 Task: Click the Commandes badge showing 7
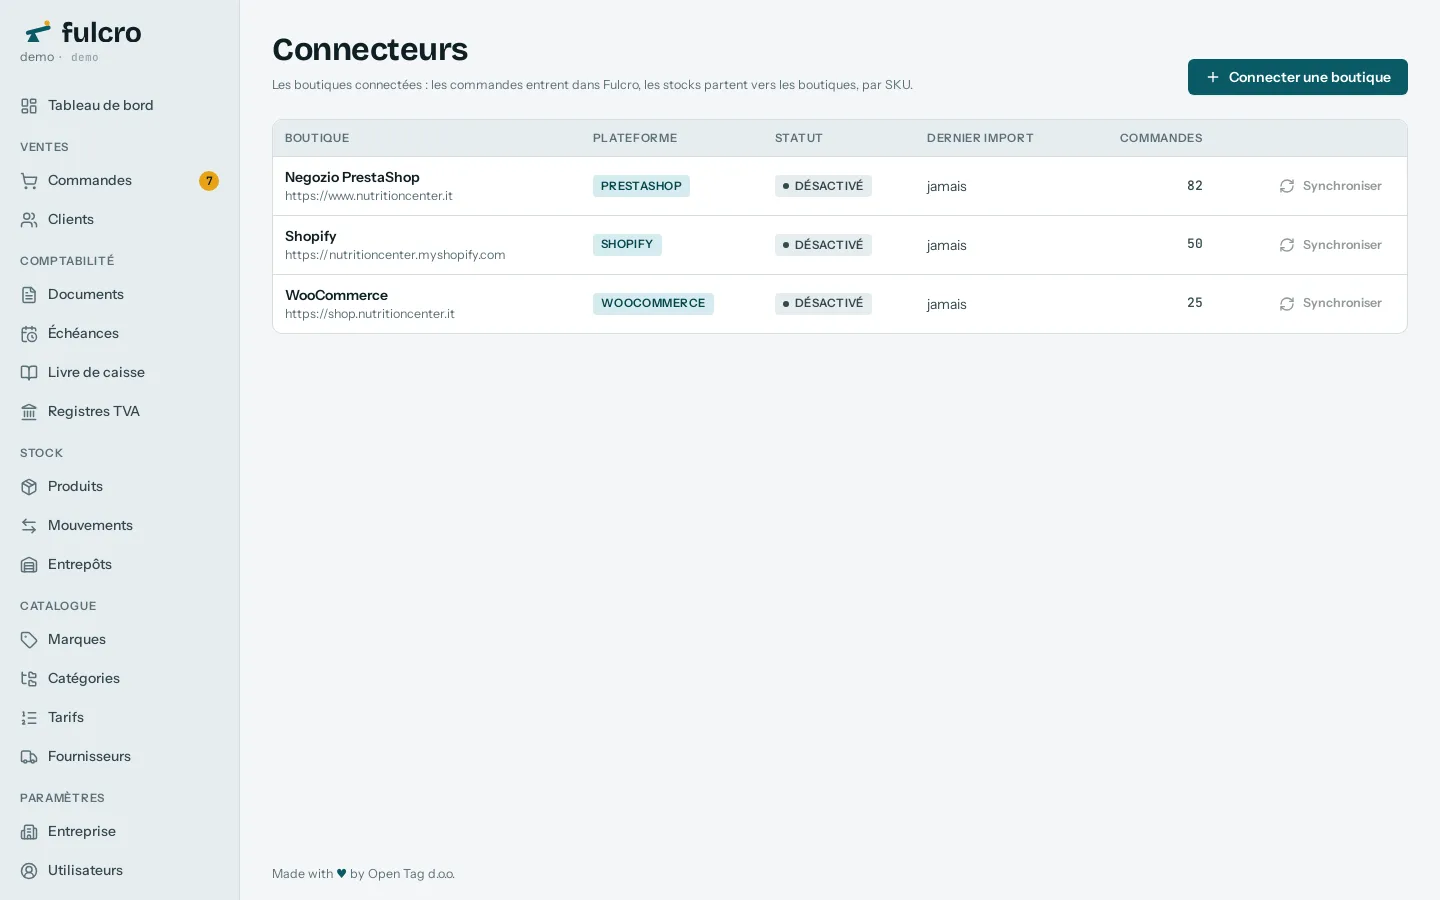[208, 181]
